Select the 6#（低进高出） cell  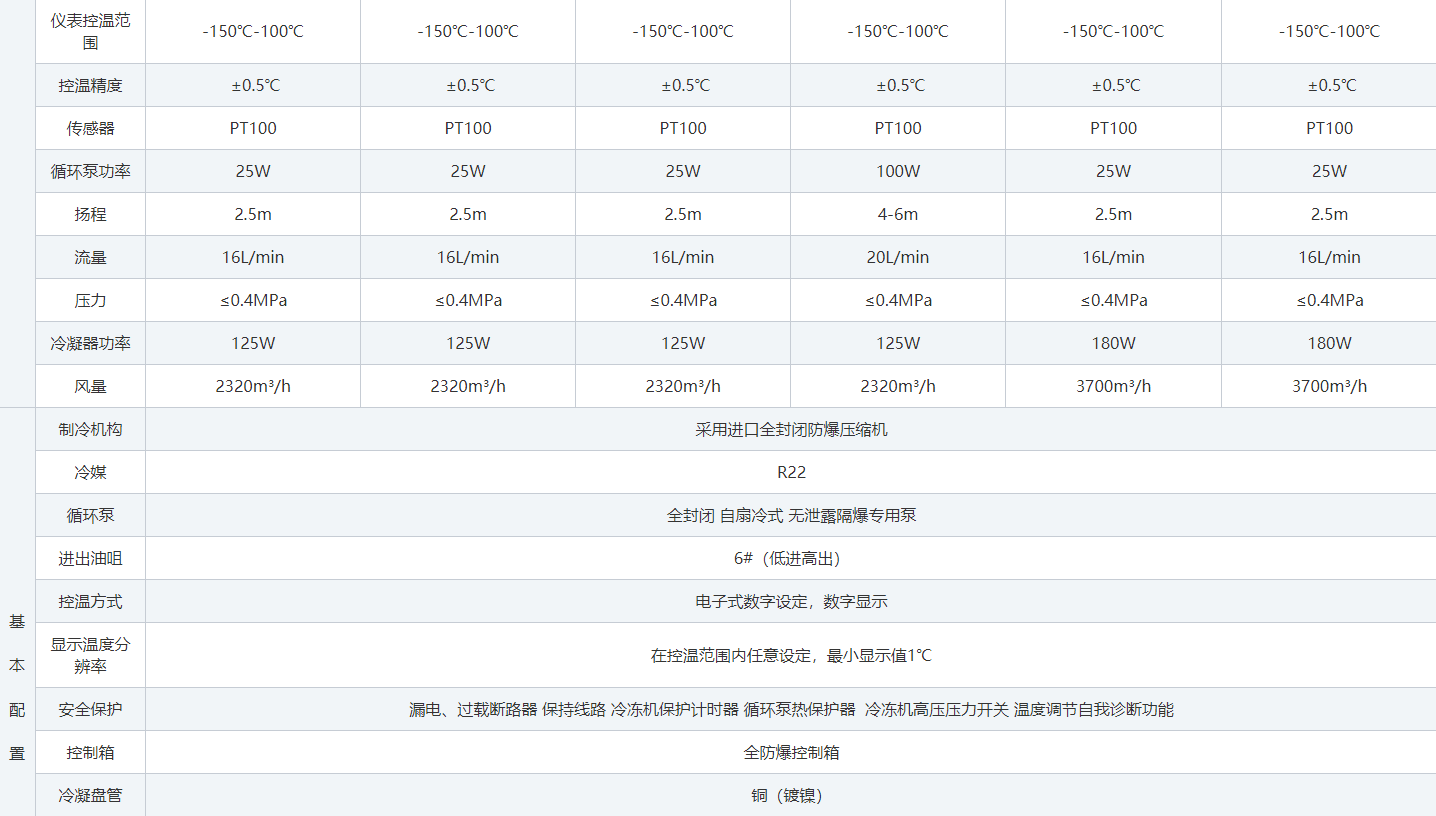pos(790,558)
